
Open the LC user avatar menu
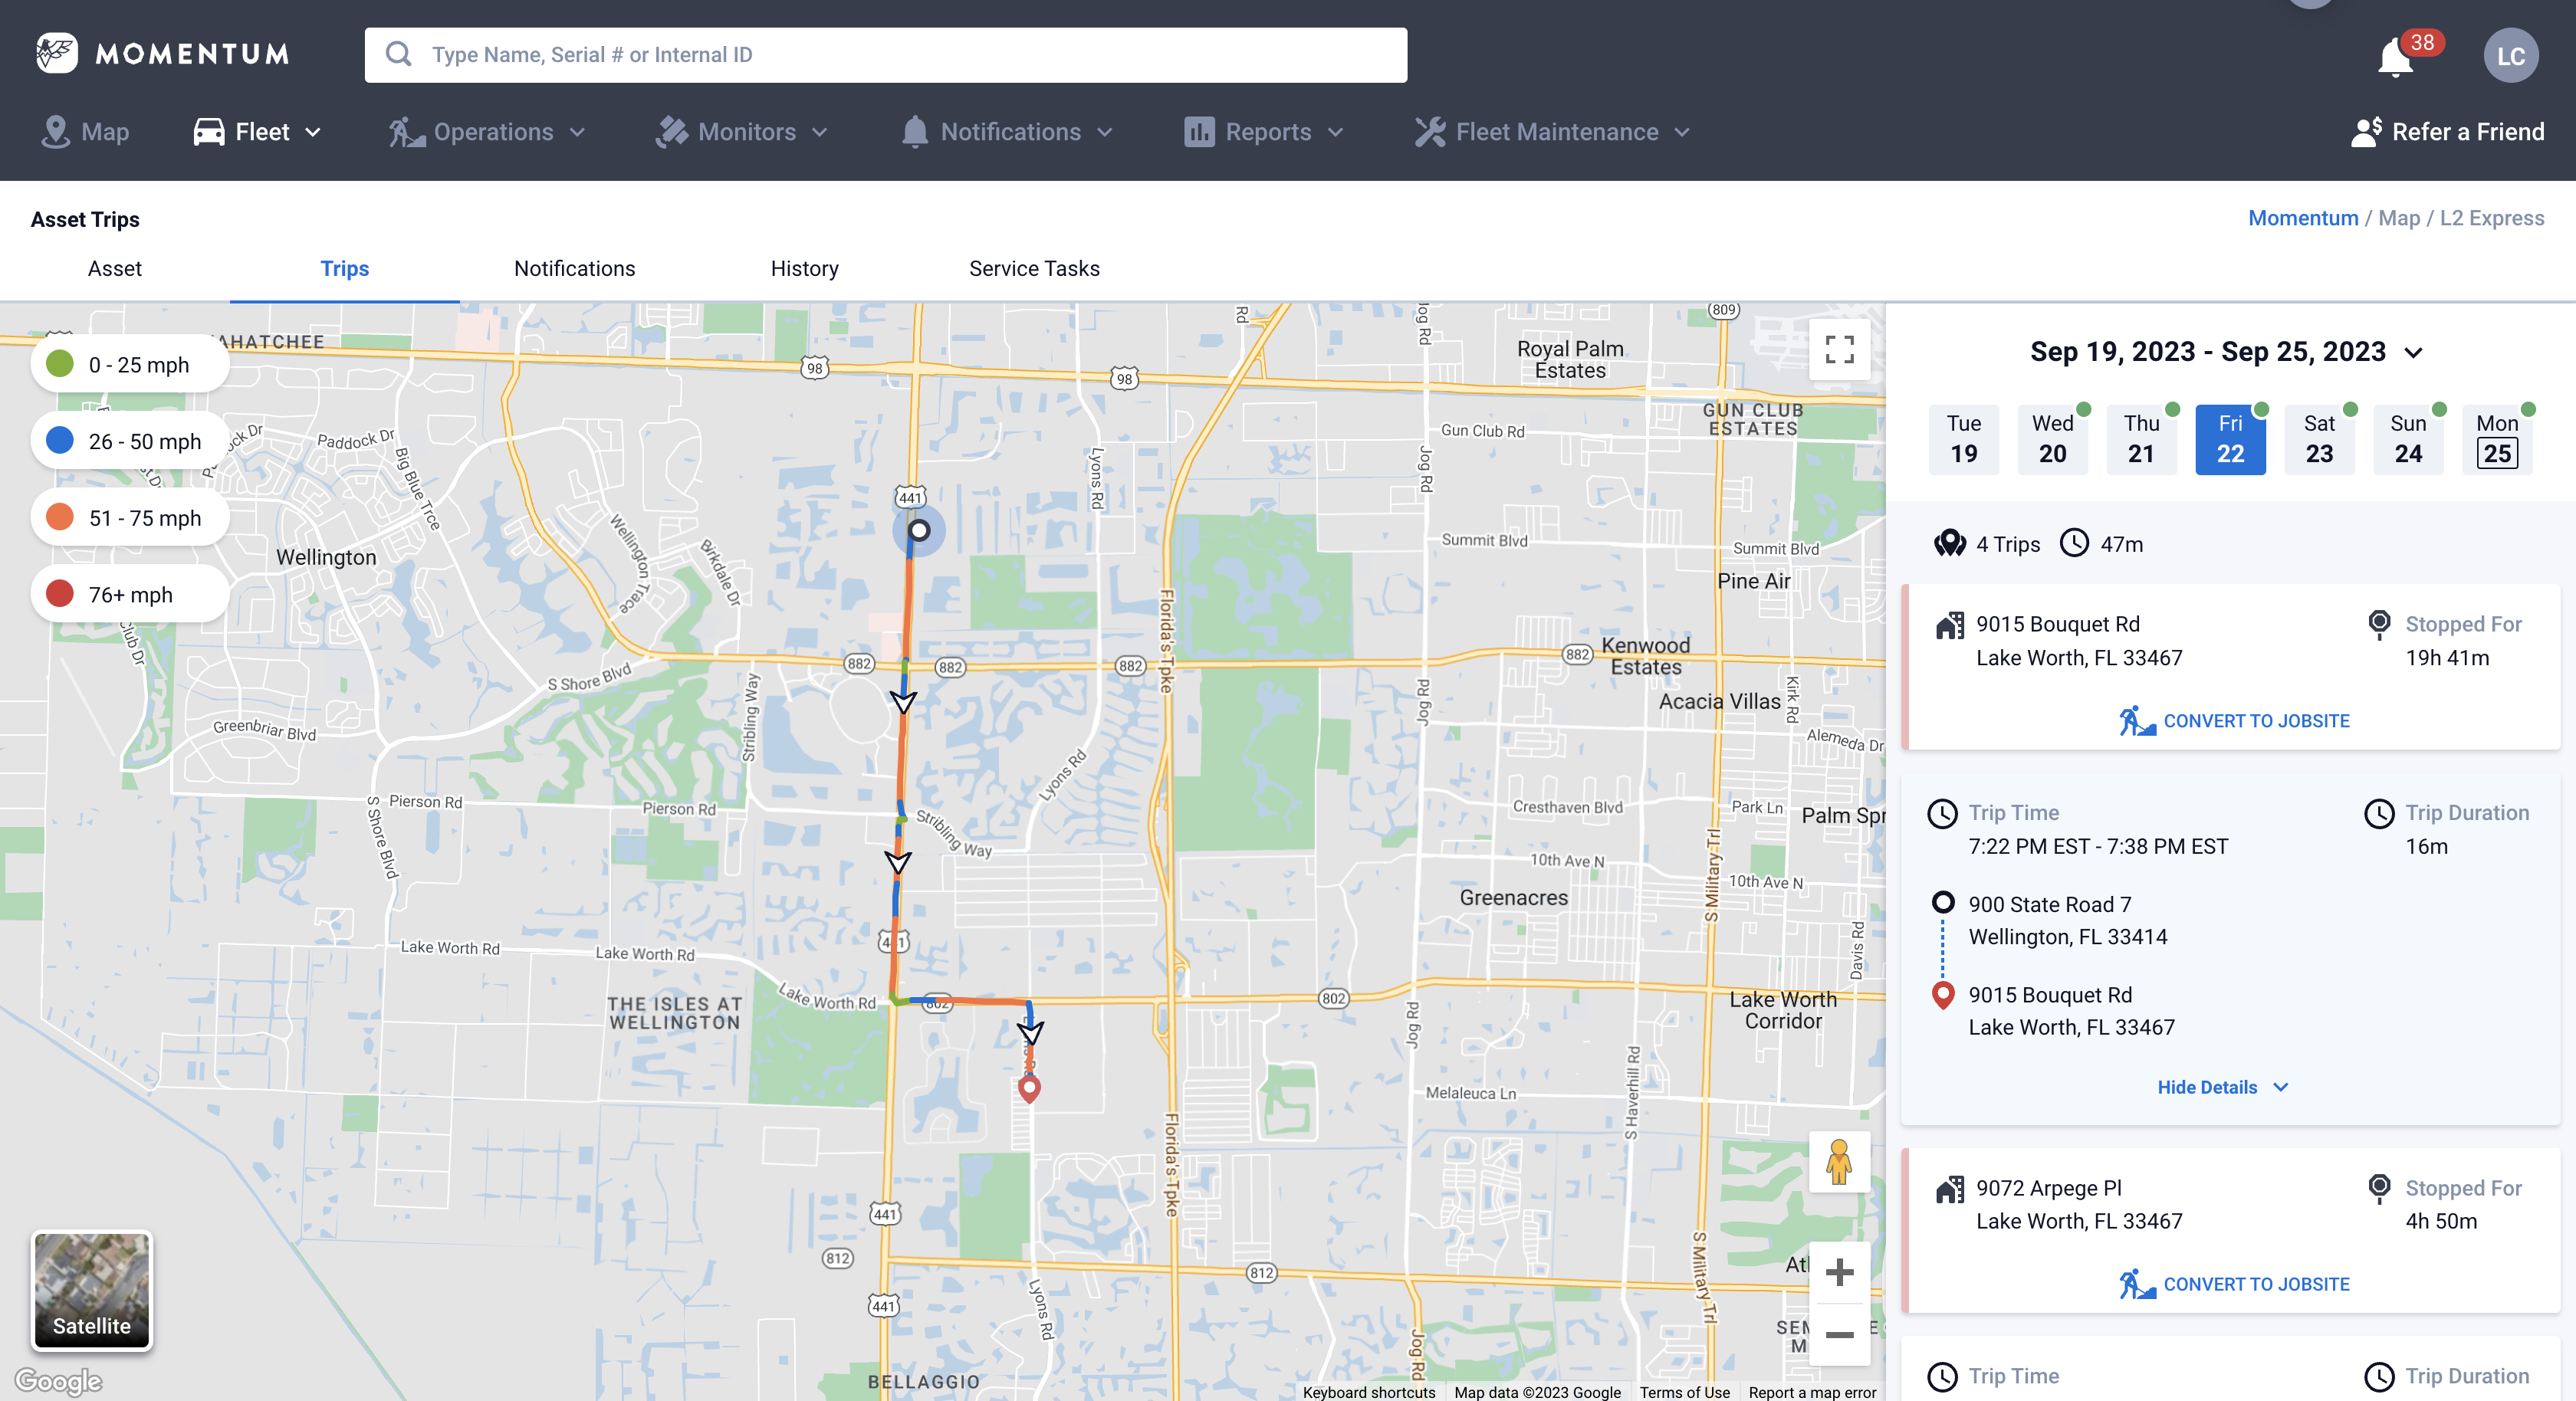click(2510, 56)
